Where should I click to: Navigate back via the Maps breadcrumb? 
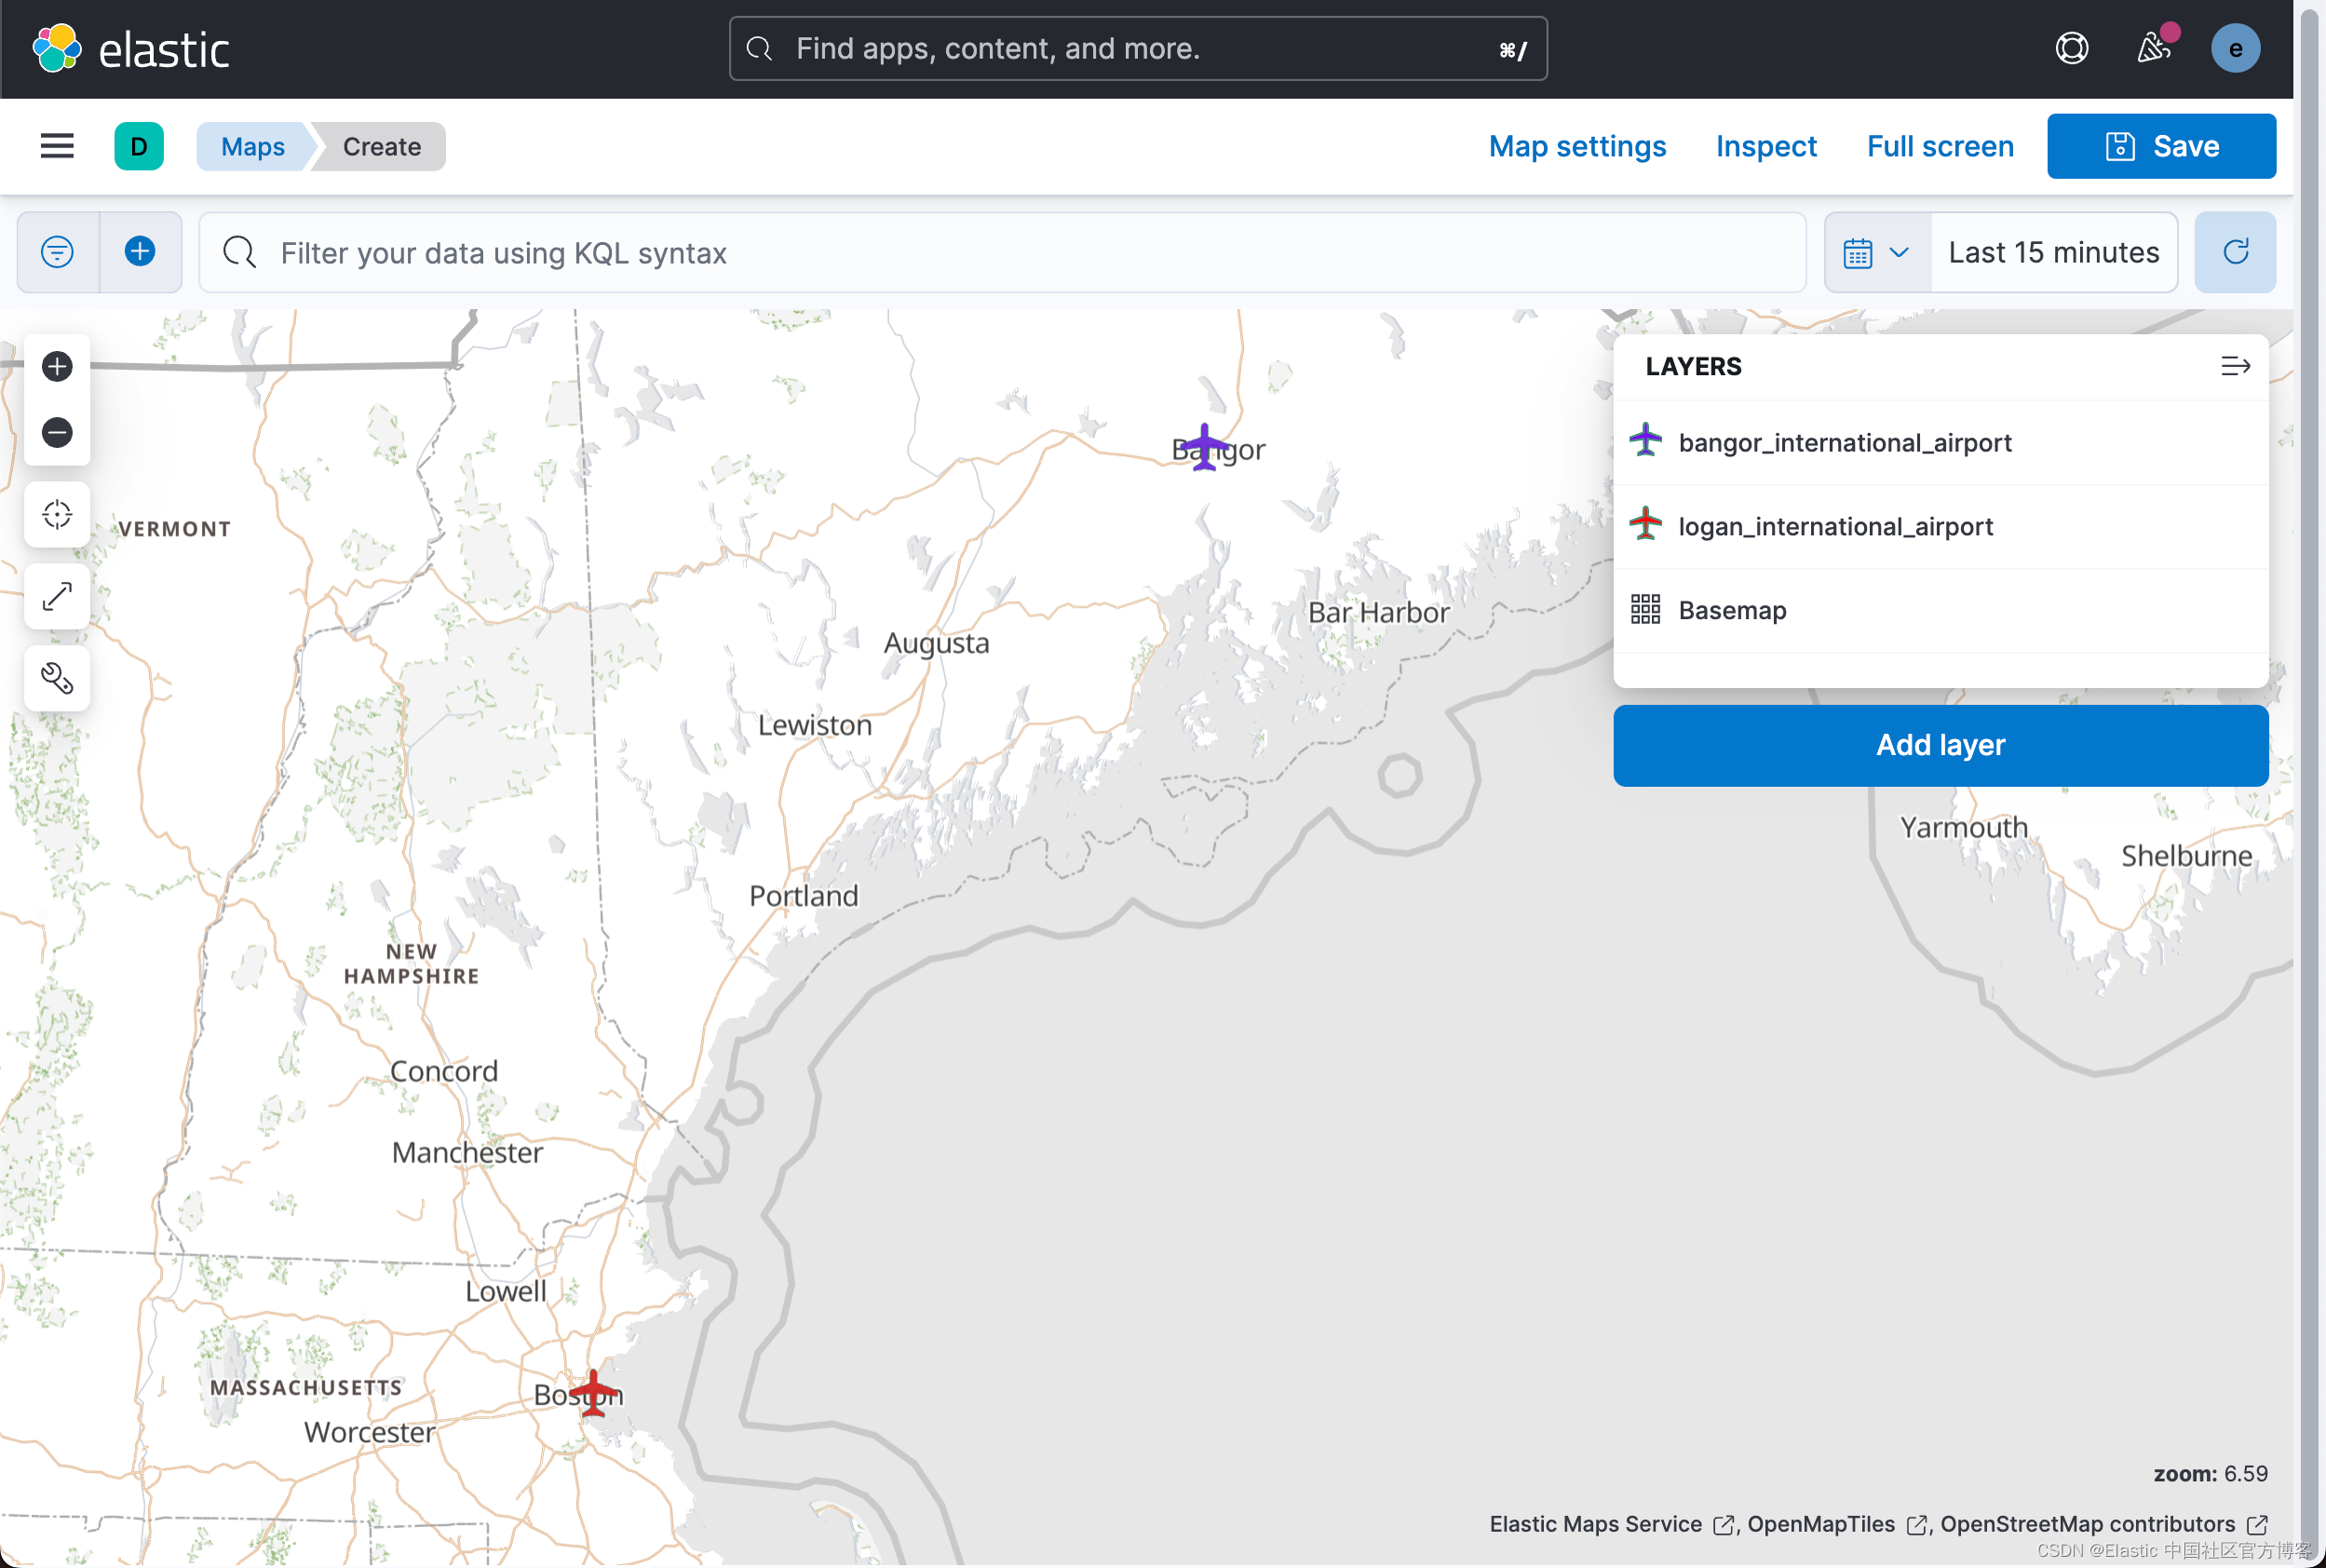pyautogui.click(x=251, y=146)
